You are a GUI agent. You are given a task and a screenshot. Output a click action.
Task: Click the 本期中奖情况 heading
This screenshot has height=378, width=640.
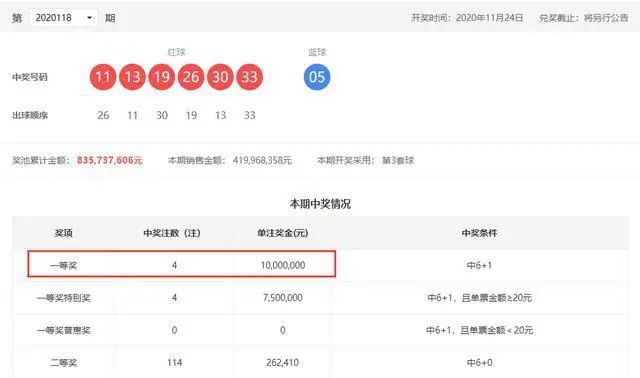point(320,204)
